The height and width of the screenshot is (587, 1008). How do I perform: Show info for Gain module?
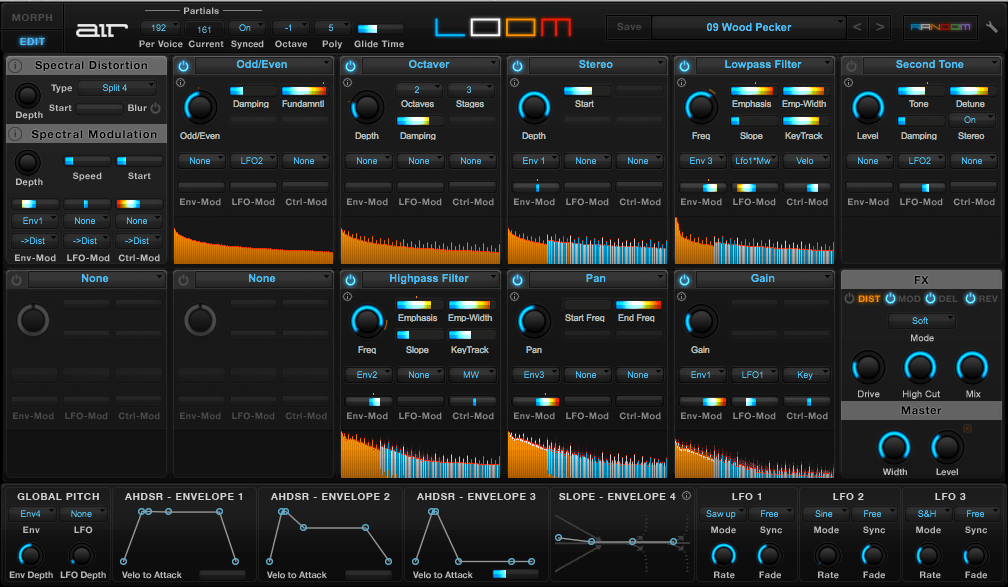(681, 297)
